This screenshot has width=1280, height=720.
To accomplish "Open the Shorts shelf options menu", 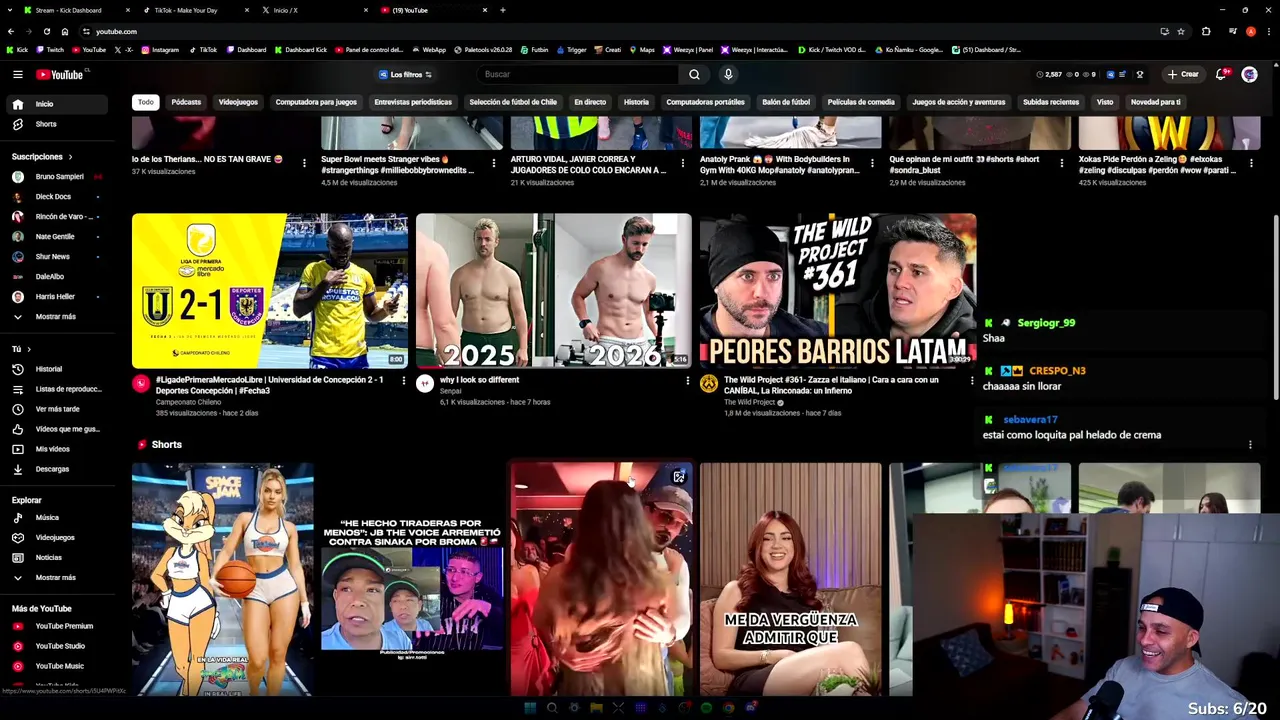I will [x=1250, y=445].
